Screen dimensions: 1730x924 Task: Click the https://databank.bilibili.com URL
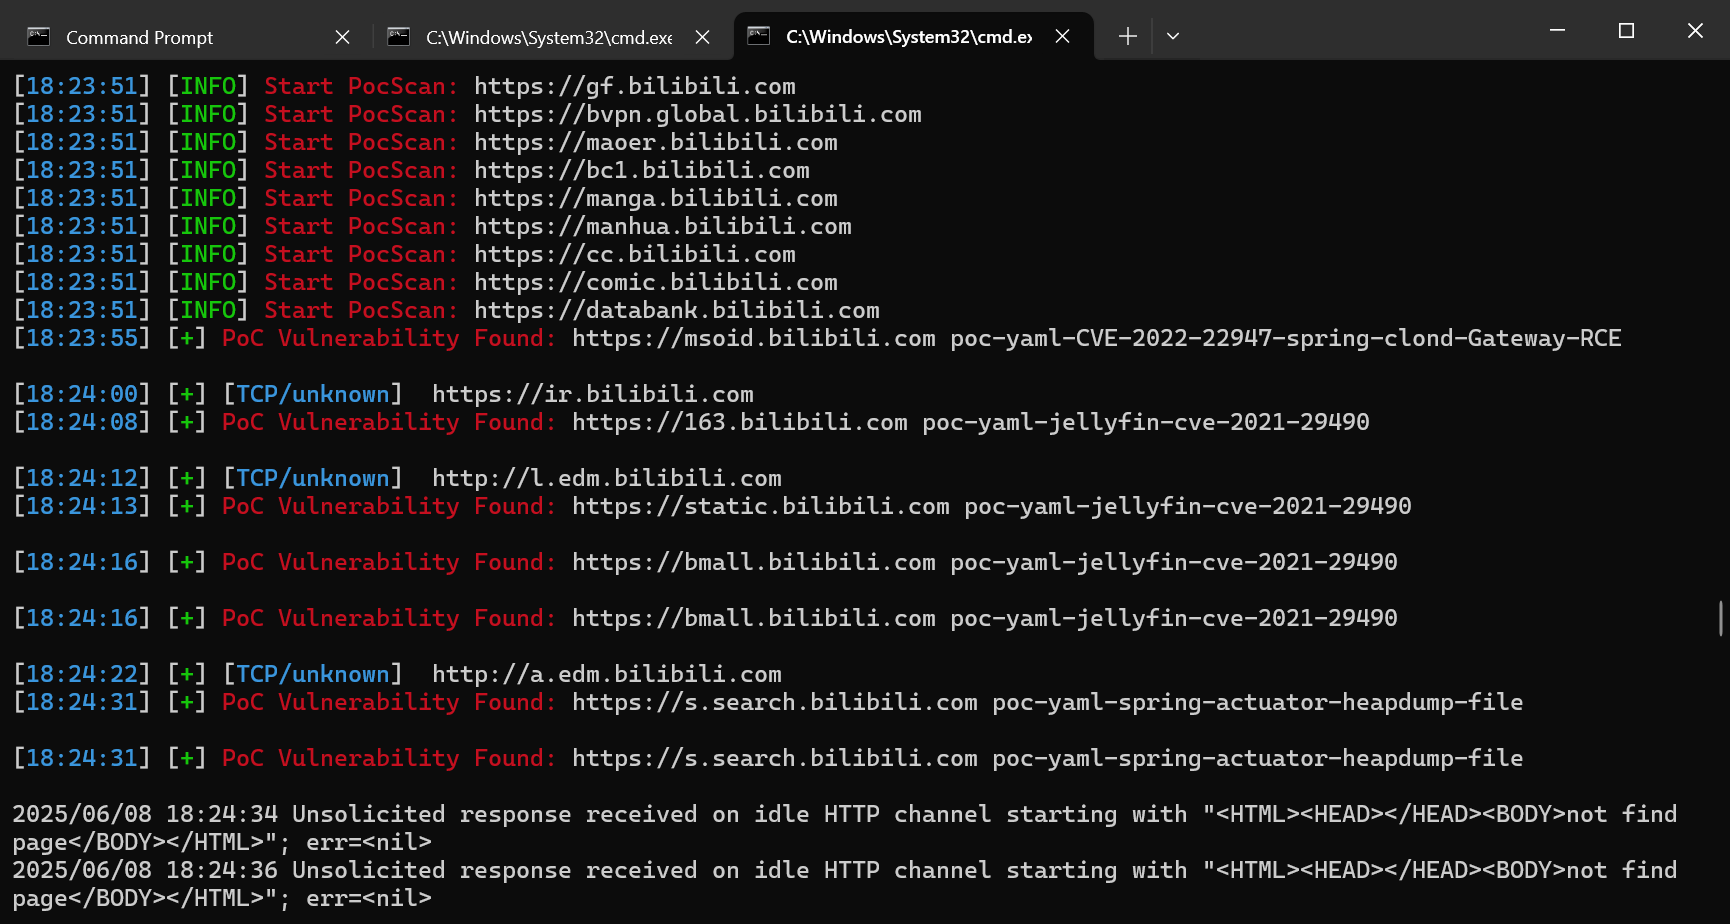[676, 310]
